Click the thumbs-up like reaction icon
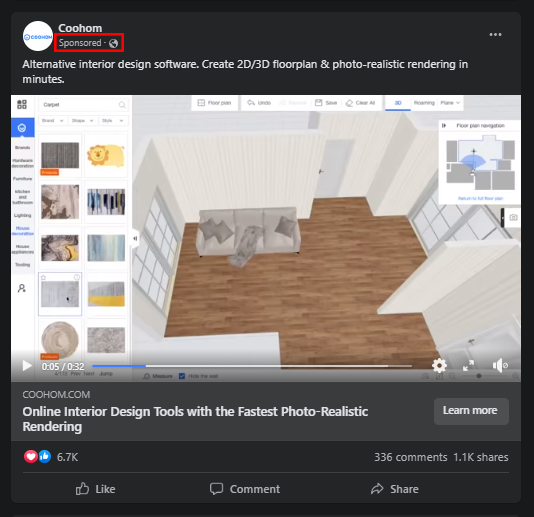Viewport: 534px width, 517px height. (x=45, y=457)
